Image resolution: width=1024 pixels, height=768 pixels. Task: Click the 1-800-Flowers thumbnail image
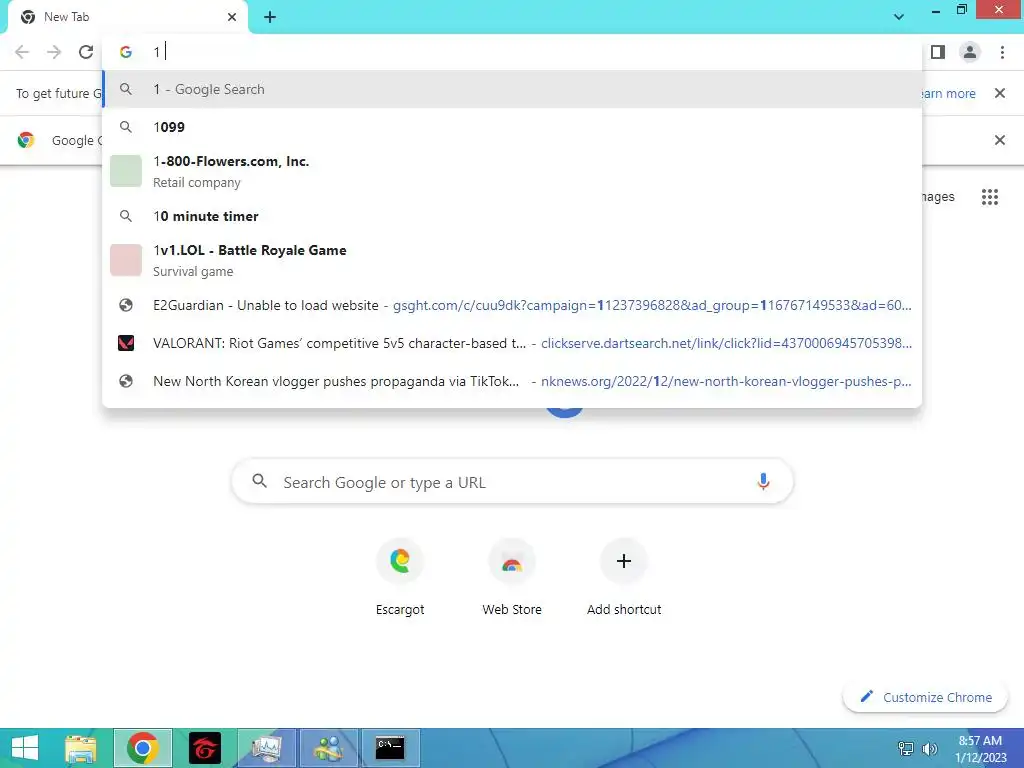coord(125,171)
